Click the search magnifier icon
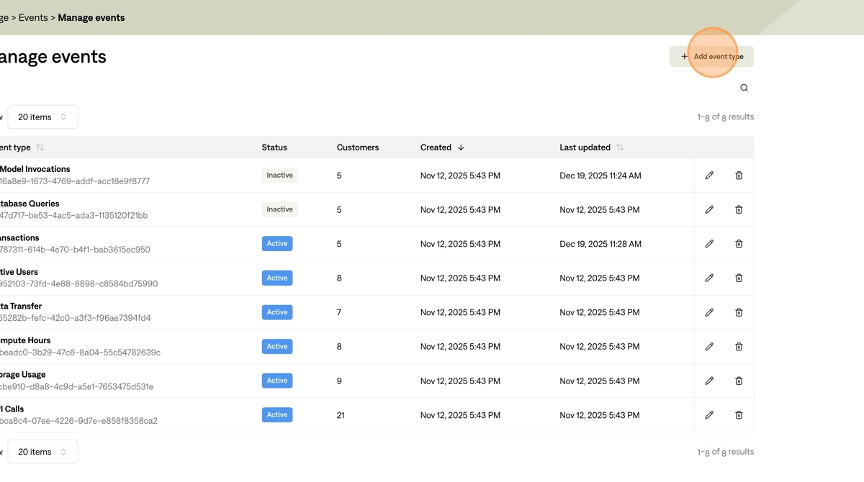This screenshot has height=482, width=864. pos(744,88)
